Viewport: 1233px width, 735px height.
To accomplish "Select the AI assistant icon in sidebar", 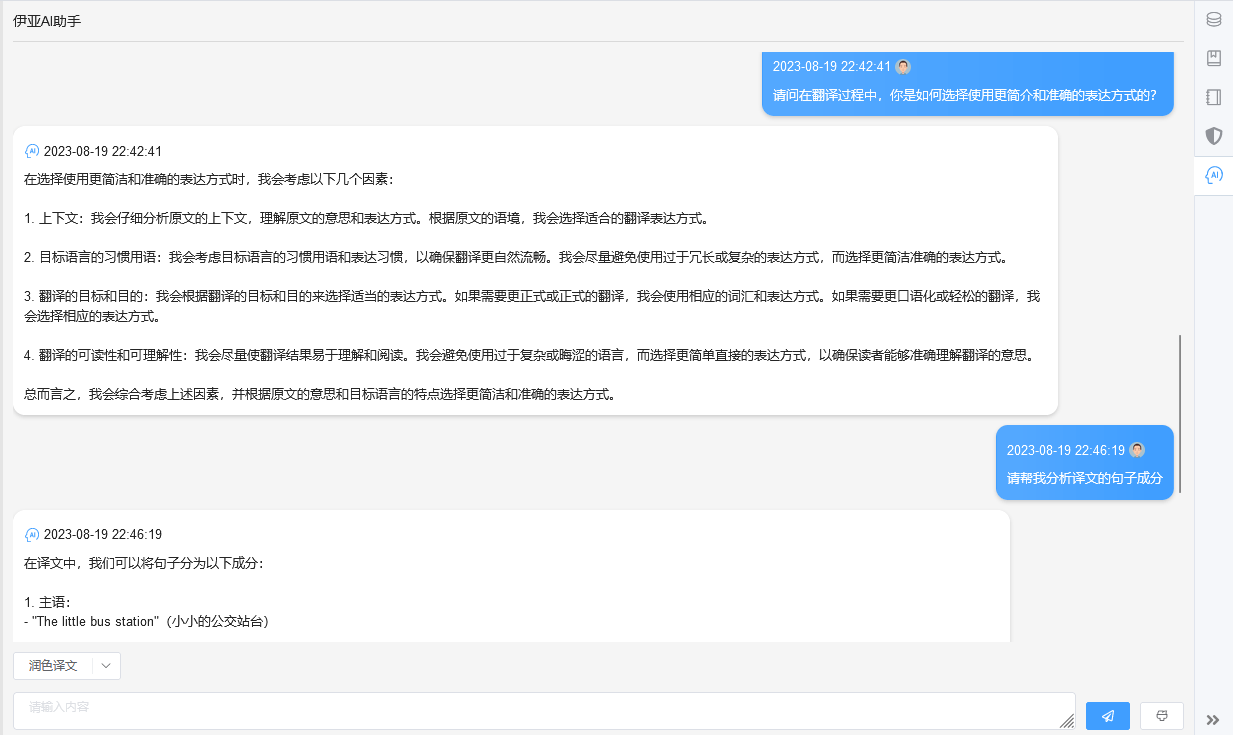I will (1214, 175).
